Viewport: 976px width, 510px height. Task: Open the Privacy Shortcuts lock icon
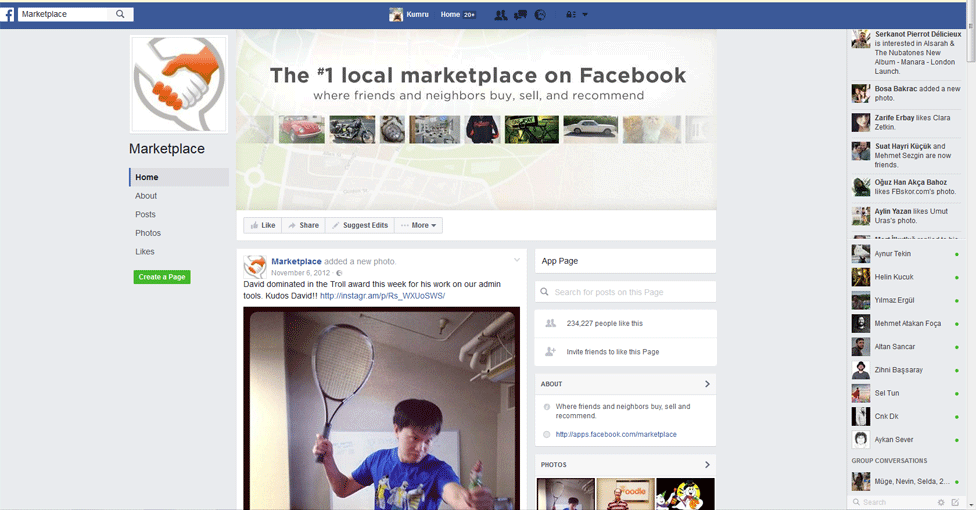click(571, 14)
